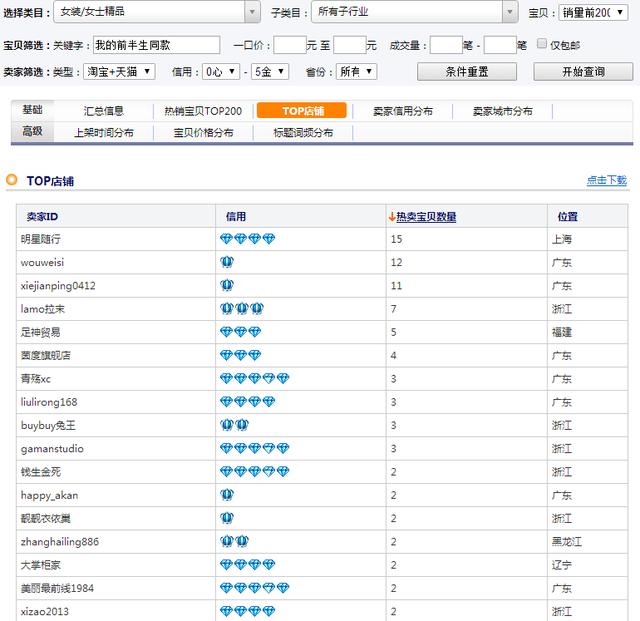This screenshot has height=621, width=640.
Task: Click the diamond credit icons for 美丽最前线1984
Action: click(254, 588)
